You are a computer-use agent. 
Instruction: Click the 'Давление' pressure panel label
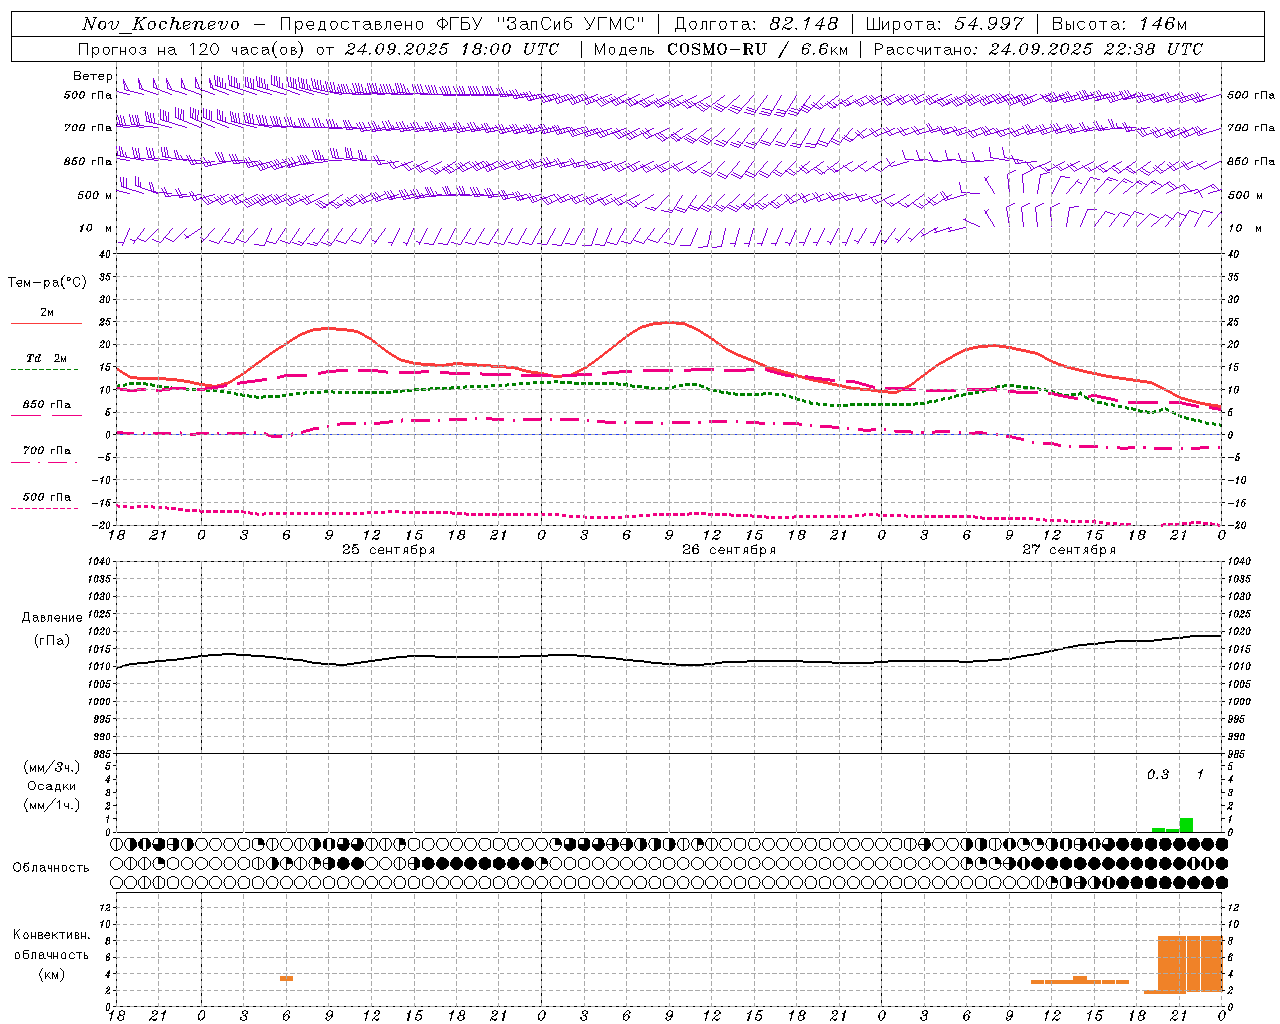coord(52,618)
